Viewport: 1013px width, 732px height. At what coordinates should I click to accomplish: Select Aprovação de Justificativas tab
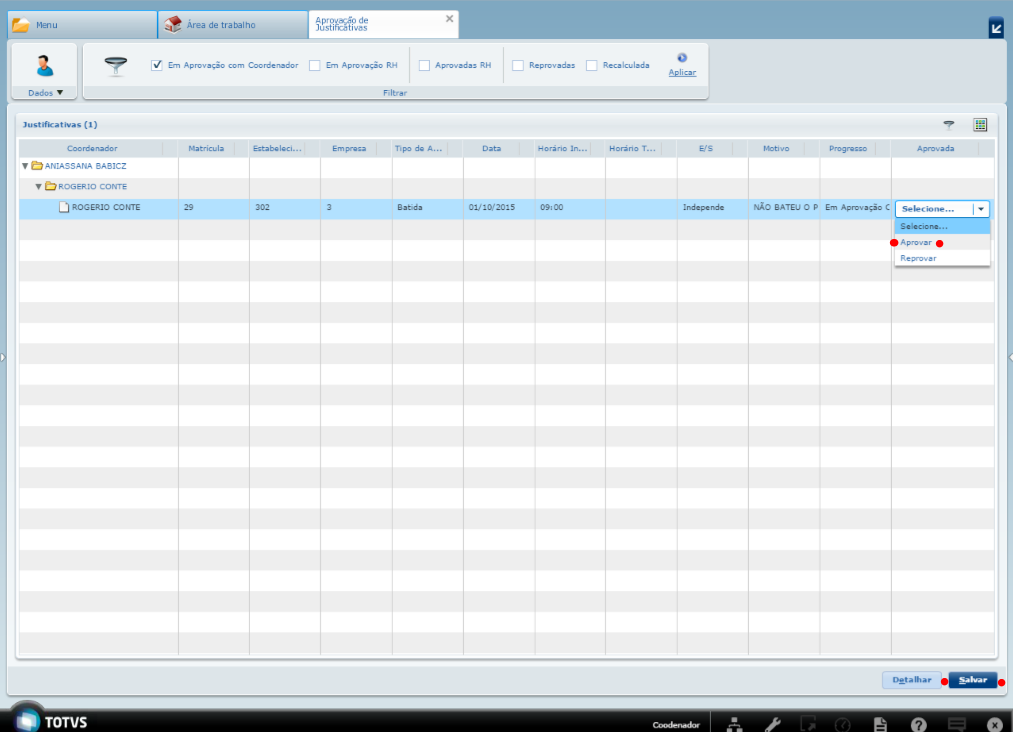click(x=383, y=25)
